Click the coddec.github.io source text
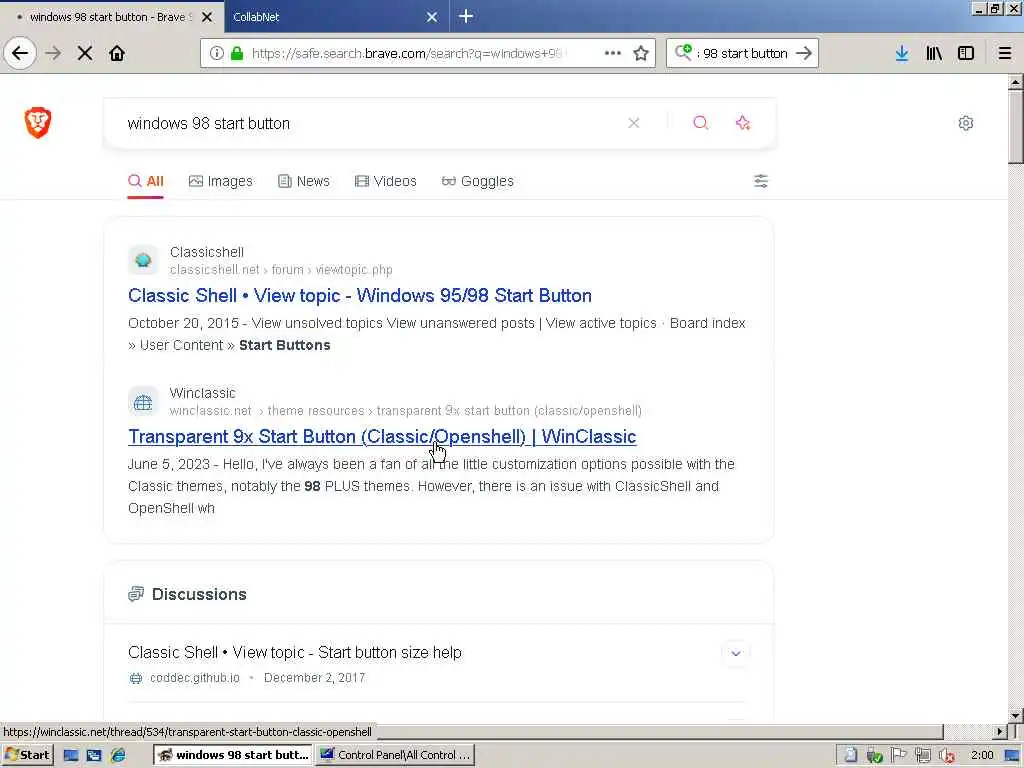Screen dimensions: 1024x768 pos(195,678)
